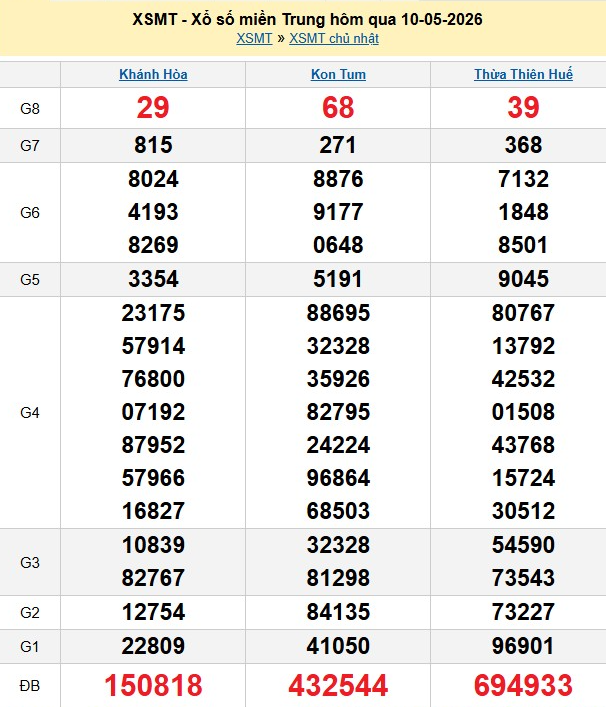Viewport: 606px width, 707px height.
Task: Click G6 number 4193
Action: (153, 212)
